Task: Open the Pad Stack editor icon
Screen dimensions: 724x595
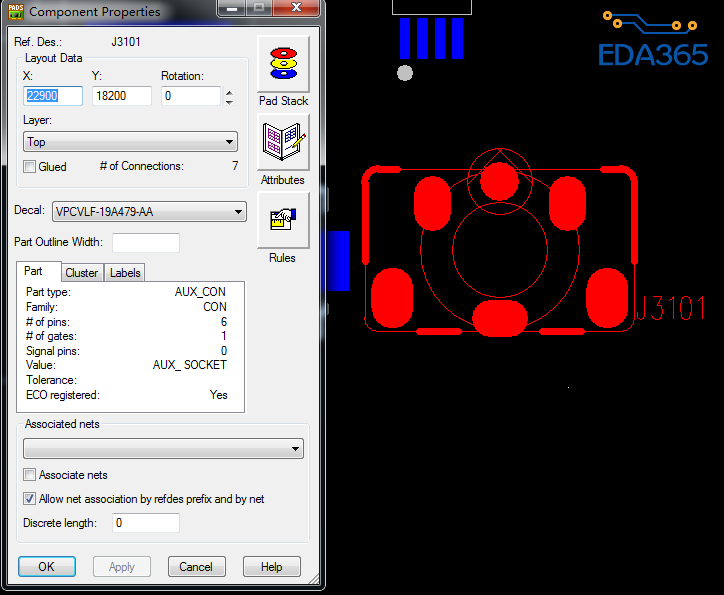Action: [283, 64]
